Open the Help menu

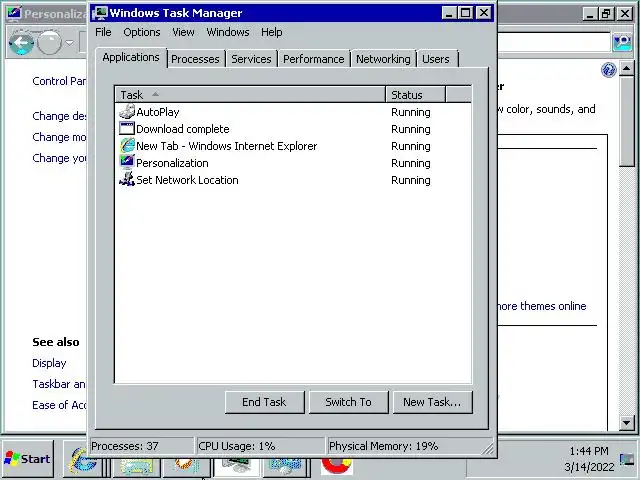coord(271,32)
